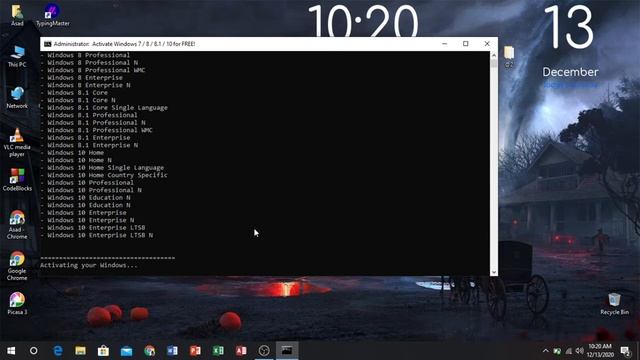The width and height of the screenshot is (640, 360).
Task: Open network status in system tray
Action: tap(569, 351)
